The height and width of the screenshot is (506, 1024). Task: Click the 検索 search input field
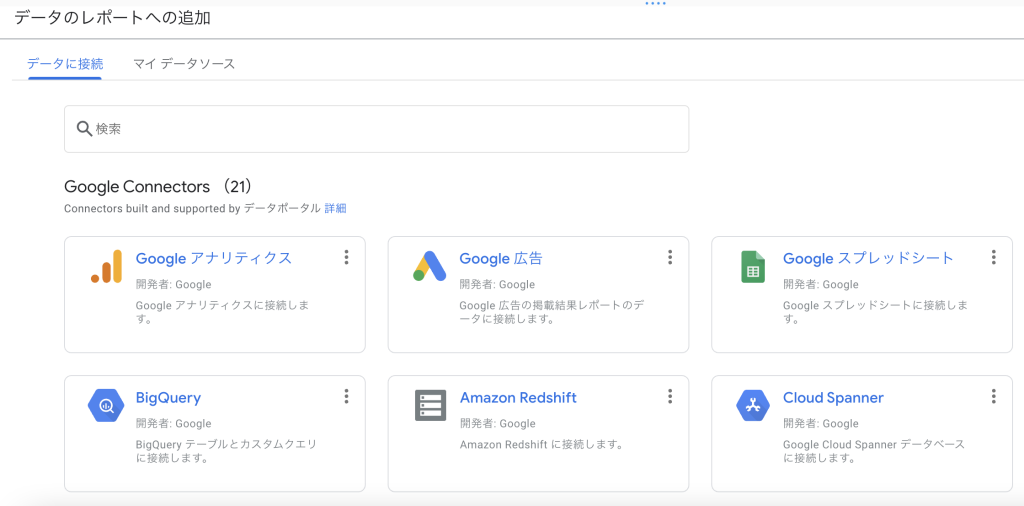pyautogui.click(x=380, y=129)
